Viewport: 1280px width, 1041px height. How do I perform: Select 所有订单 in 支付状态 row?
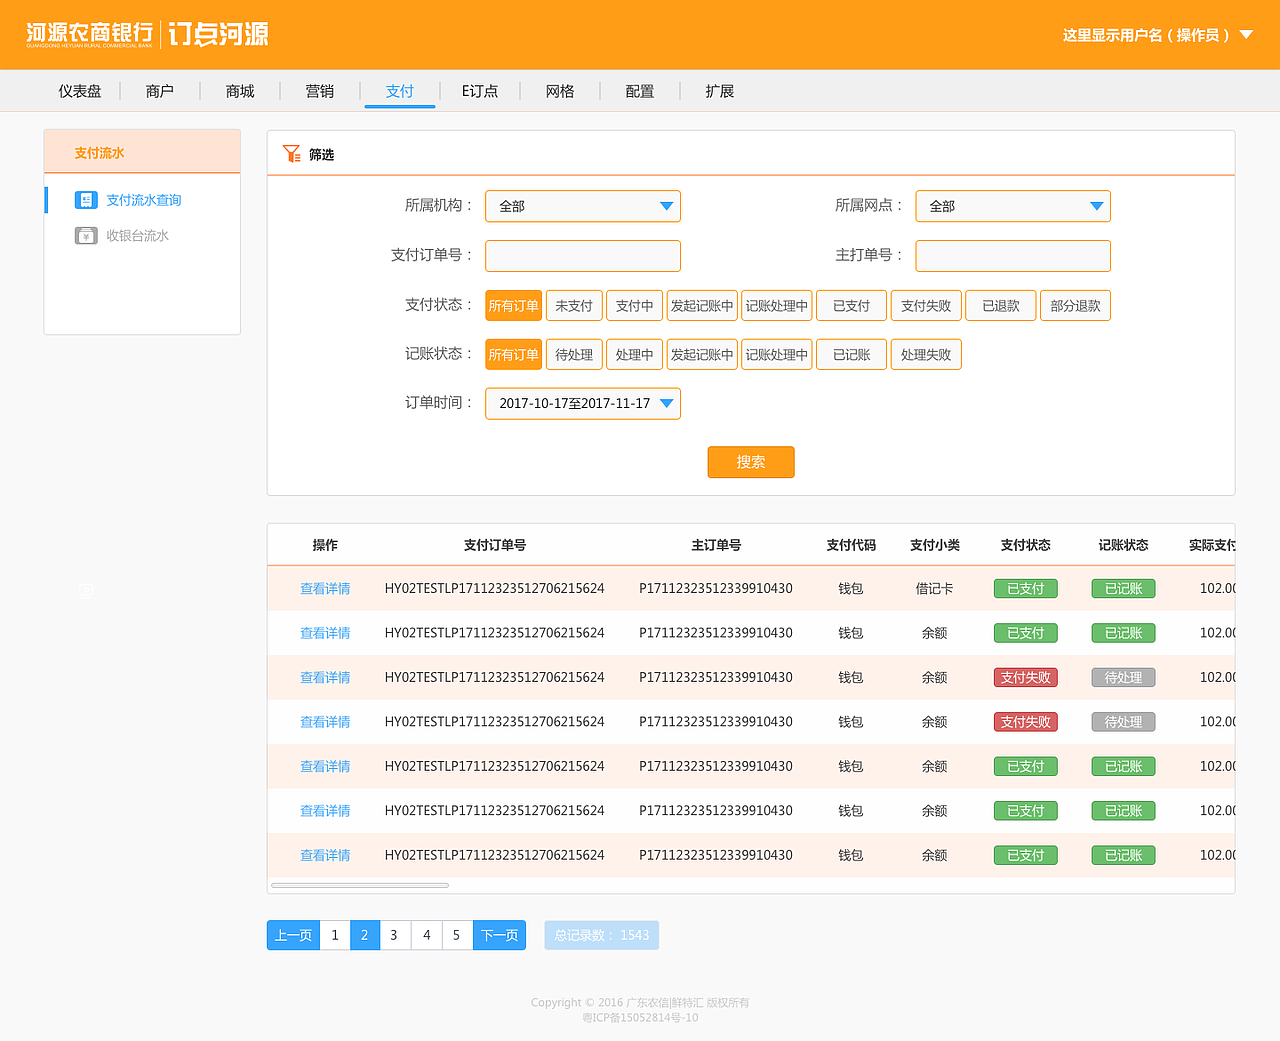tap(514, 306)
